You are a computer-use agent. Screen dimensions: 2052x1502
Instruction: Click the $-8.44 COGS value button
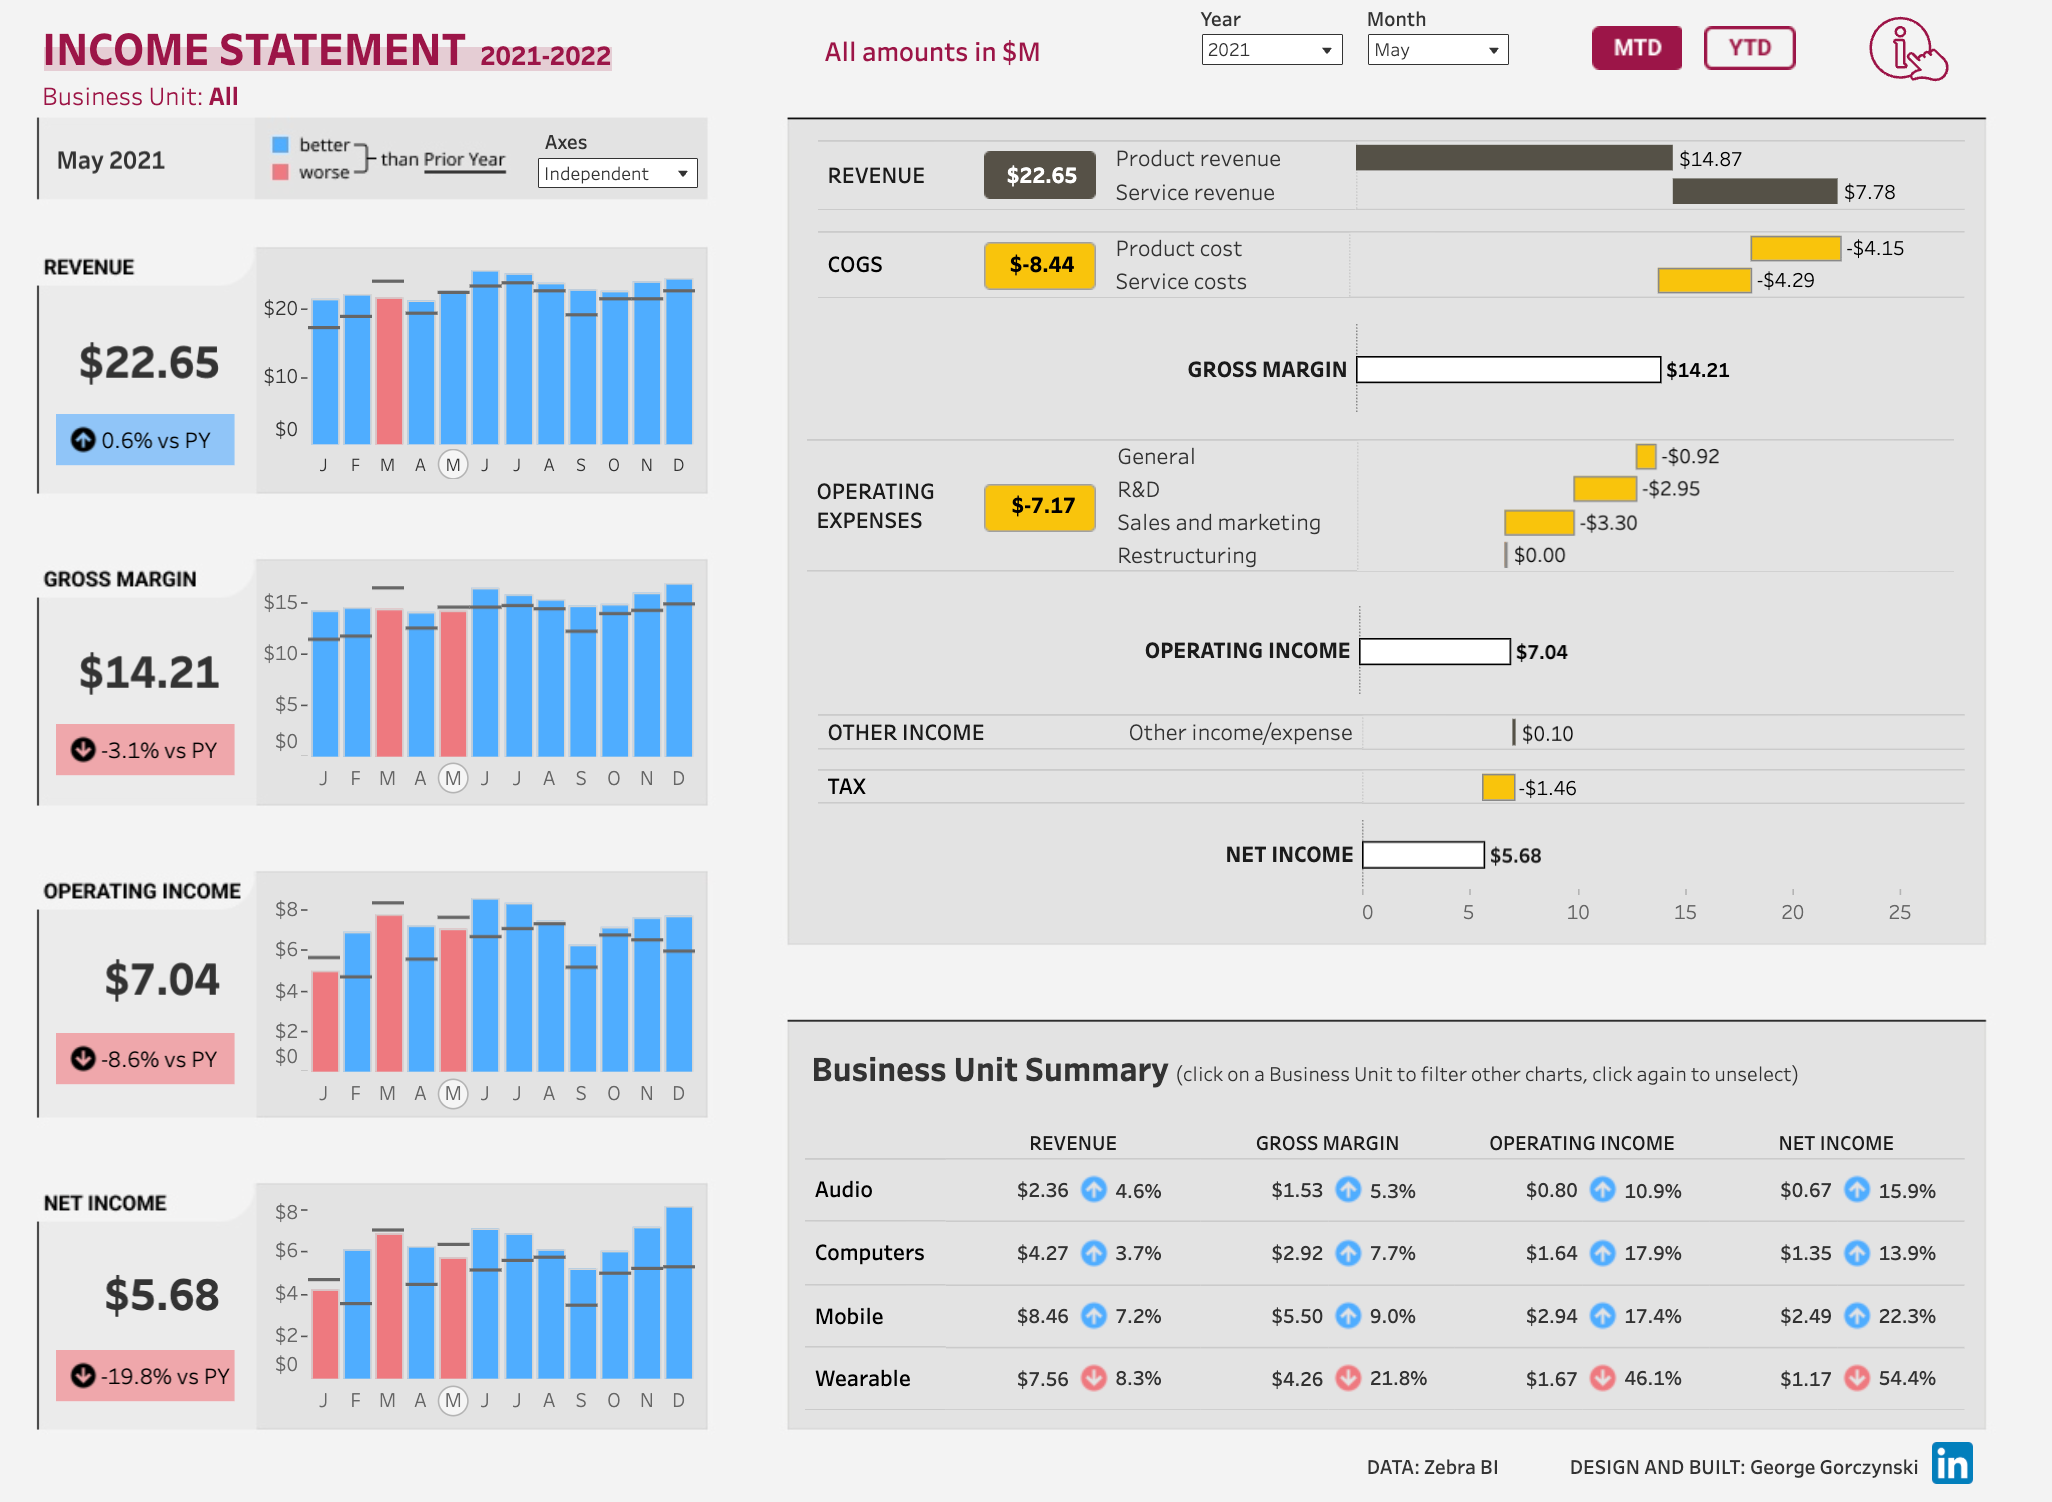pyautogui.click(x=1040, y=265)
